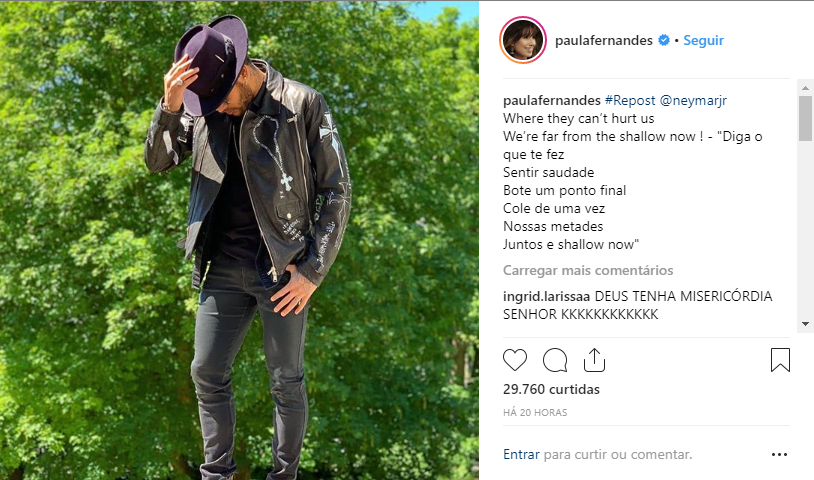Visit the @neymarjr mention

click(x=693, y=100)
